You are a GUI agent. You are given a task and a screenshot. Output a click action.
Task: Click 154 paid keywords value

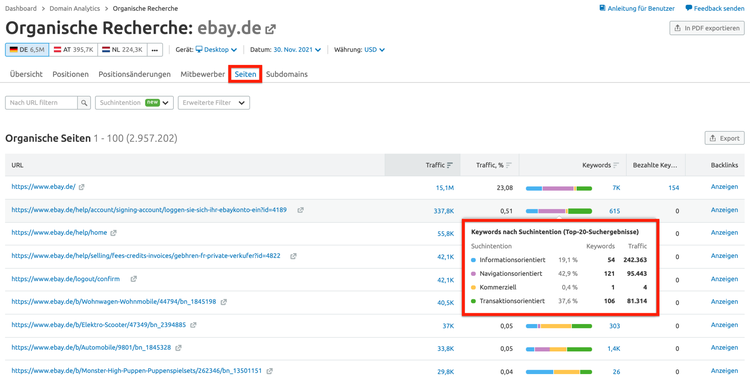(x=673, y=188)
